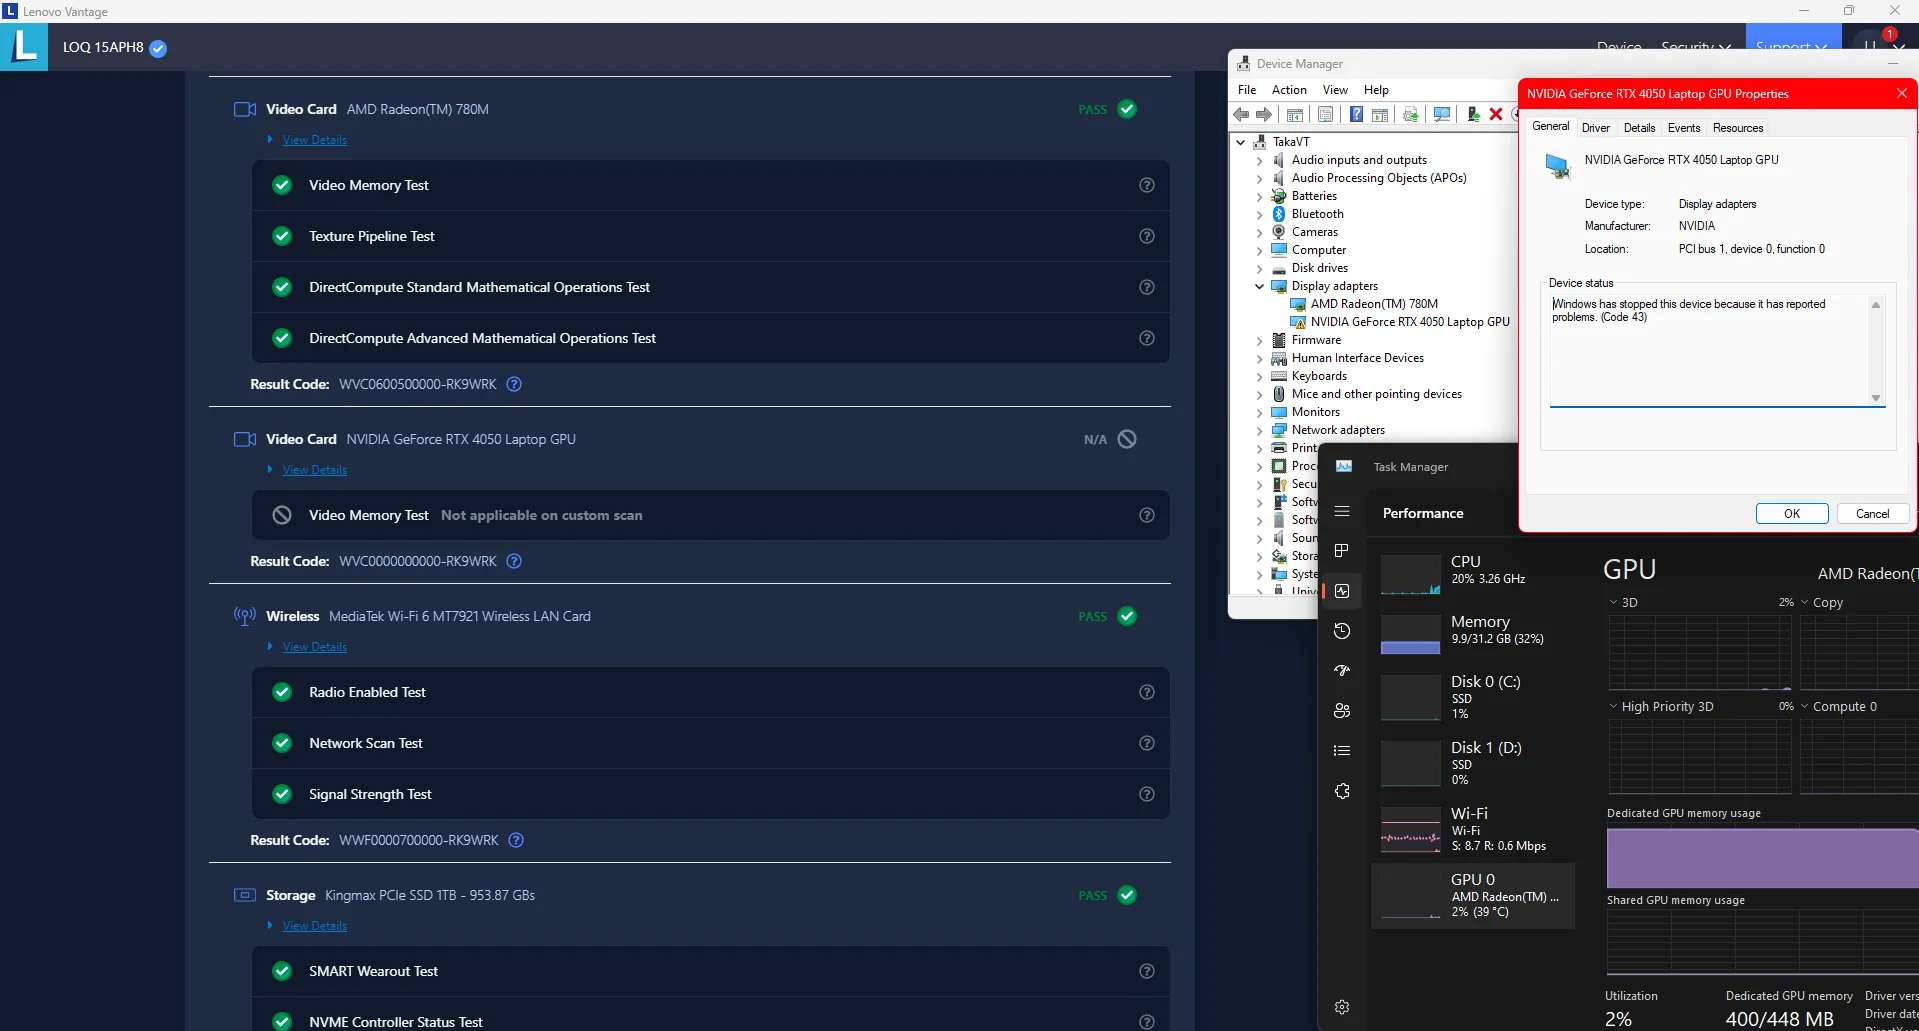Click Cancel in the NVIDIA Properties dialog
The width and height of the screenshot is (1919, 1031).
(1872, 513)
